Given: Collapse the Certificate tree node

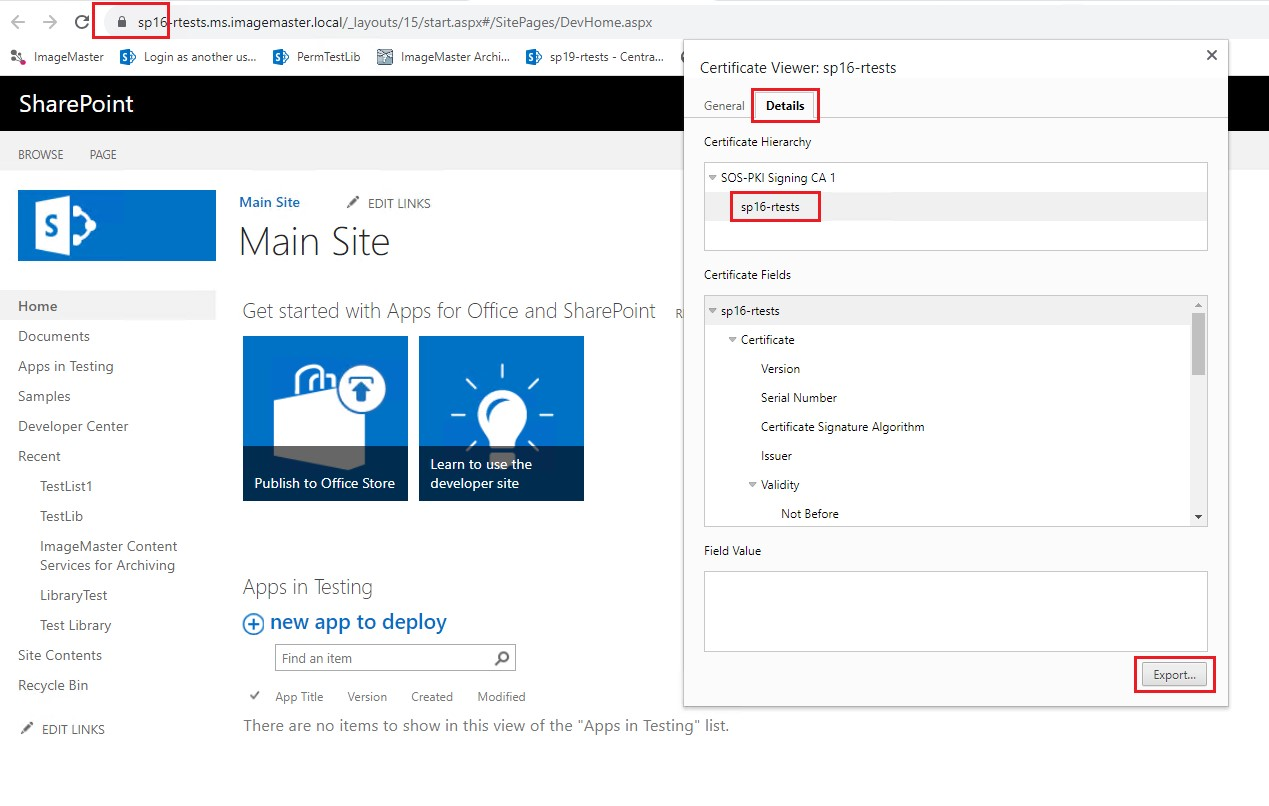Looking at the screenshot, I should (733, 340).
